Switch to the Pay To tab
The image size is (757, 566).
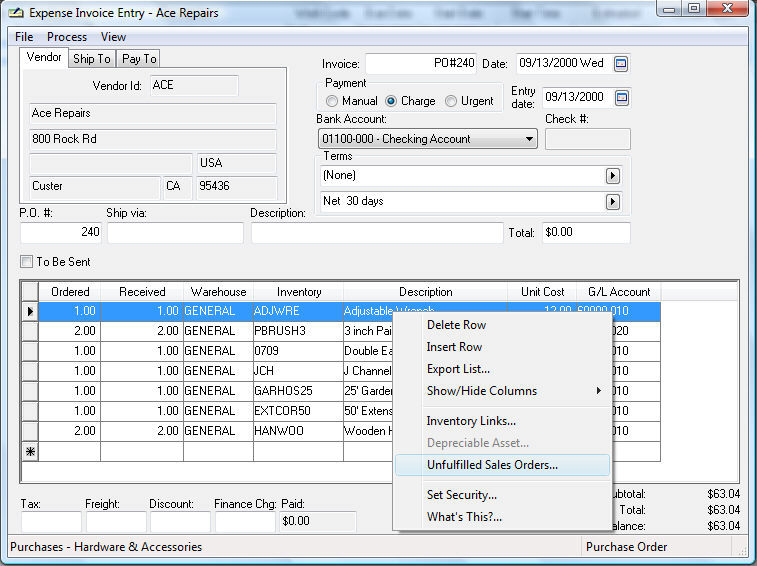[x=139, y=59]
